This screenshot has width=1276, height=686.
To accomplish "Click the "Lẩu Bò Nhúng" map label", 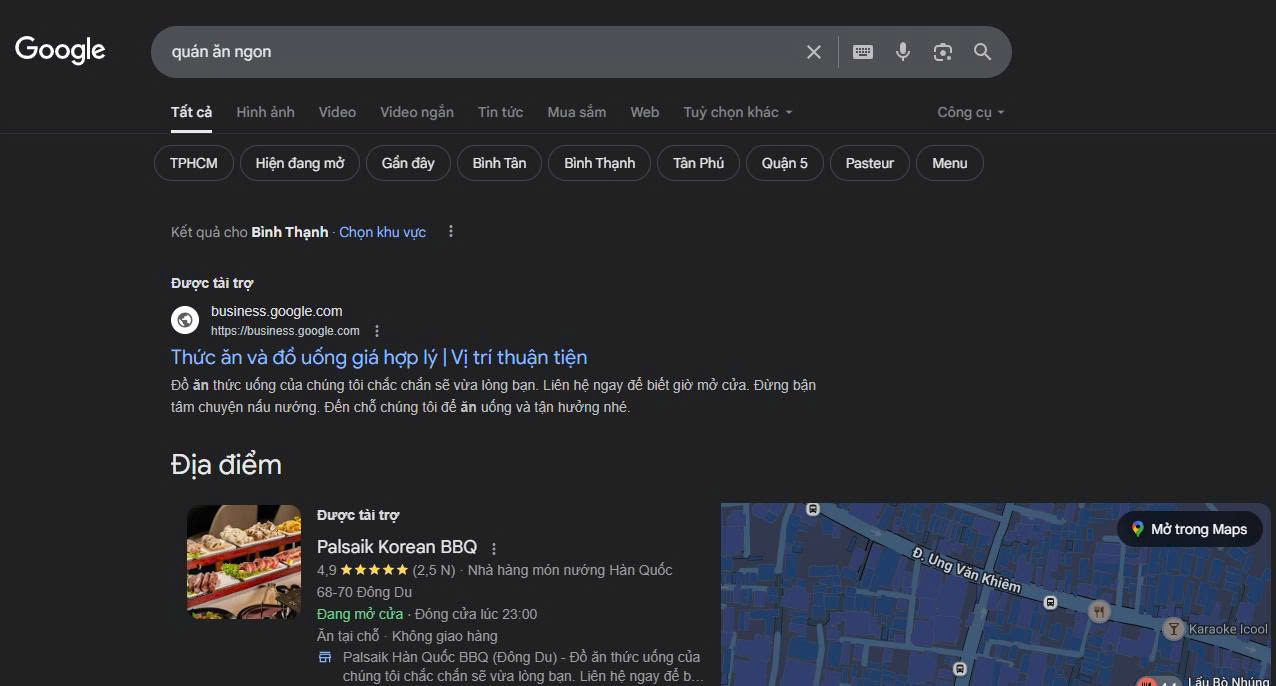I will (1229, 681).
